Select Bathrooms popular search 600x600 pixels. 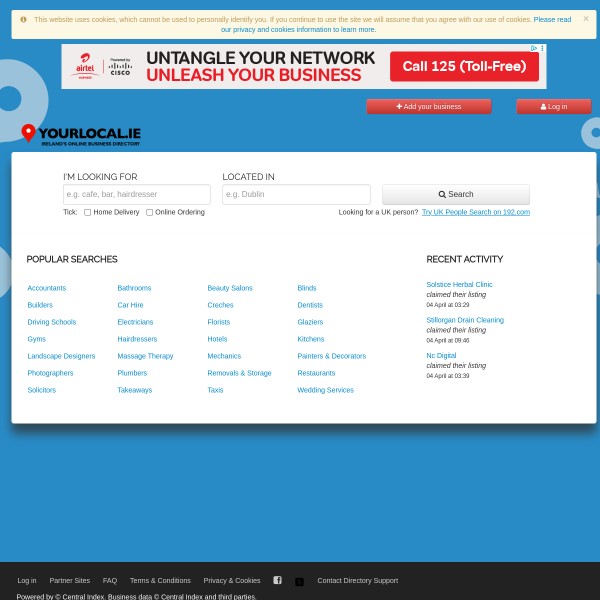pyautogui.click(x=134, y=288)
